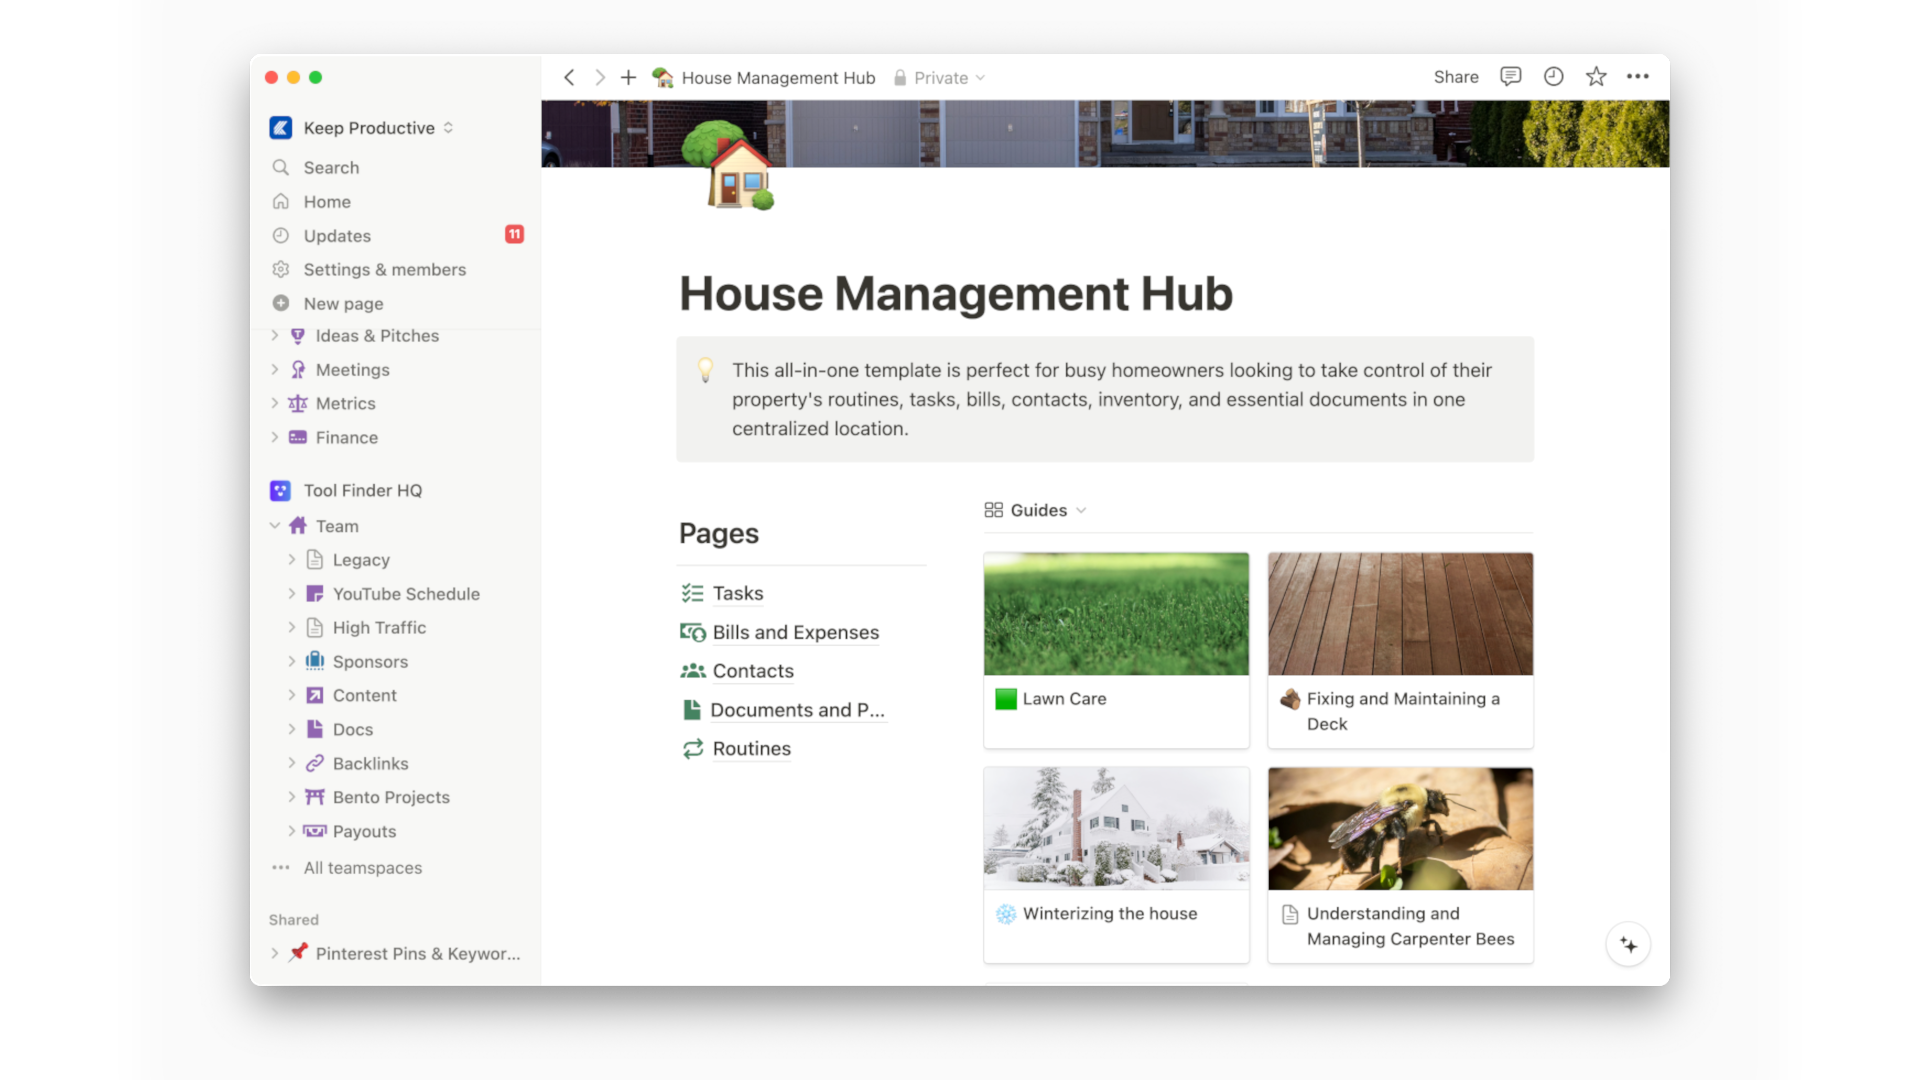This screenshot has height=1080, width=1920.
Task: Open Search in the sidebar
Action: (x=331, y=168)
